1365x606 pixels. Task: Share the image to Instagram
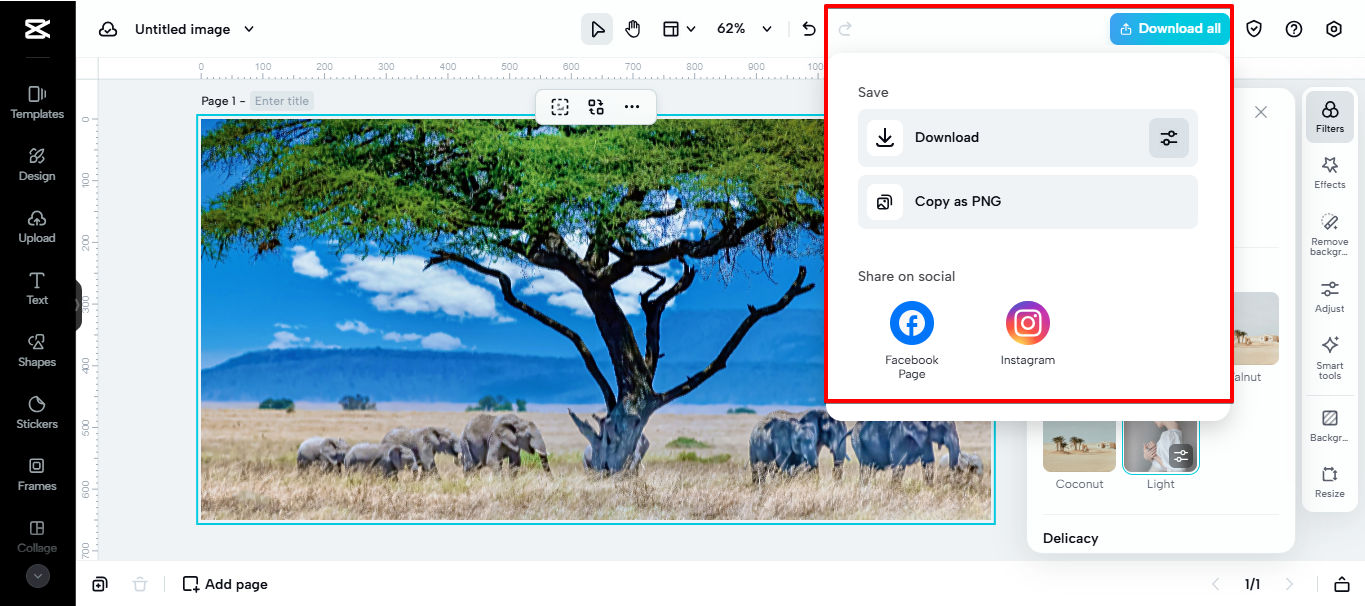pos(1027,322)
